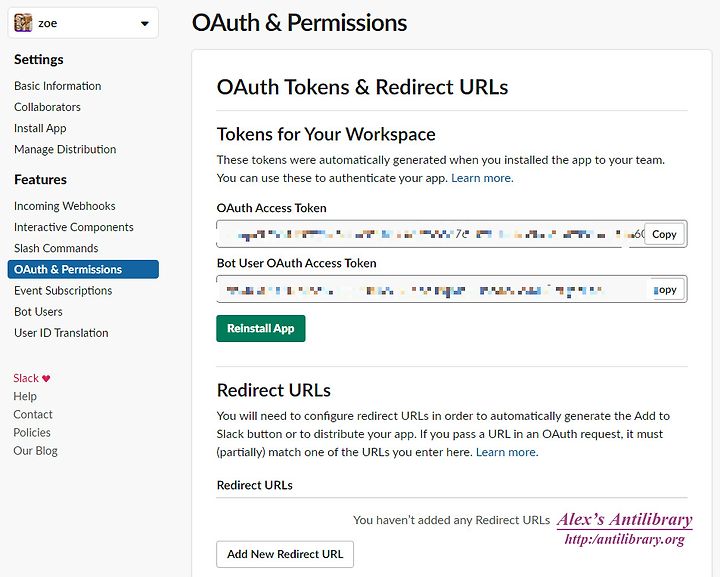Open Learn more link under Tokens
This screenshot has height=577, width=720.
(482, 178)
